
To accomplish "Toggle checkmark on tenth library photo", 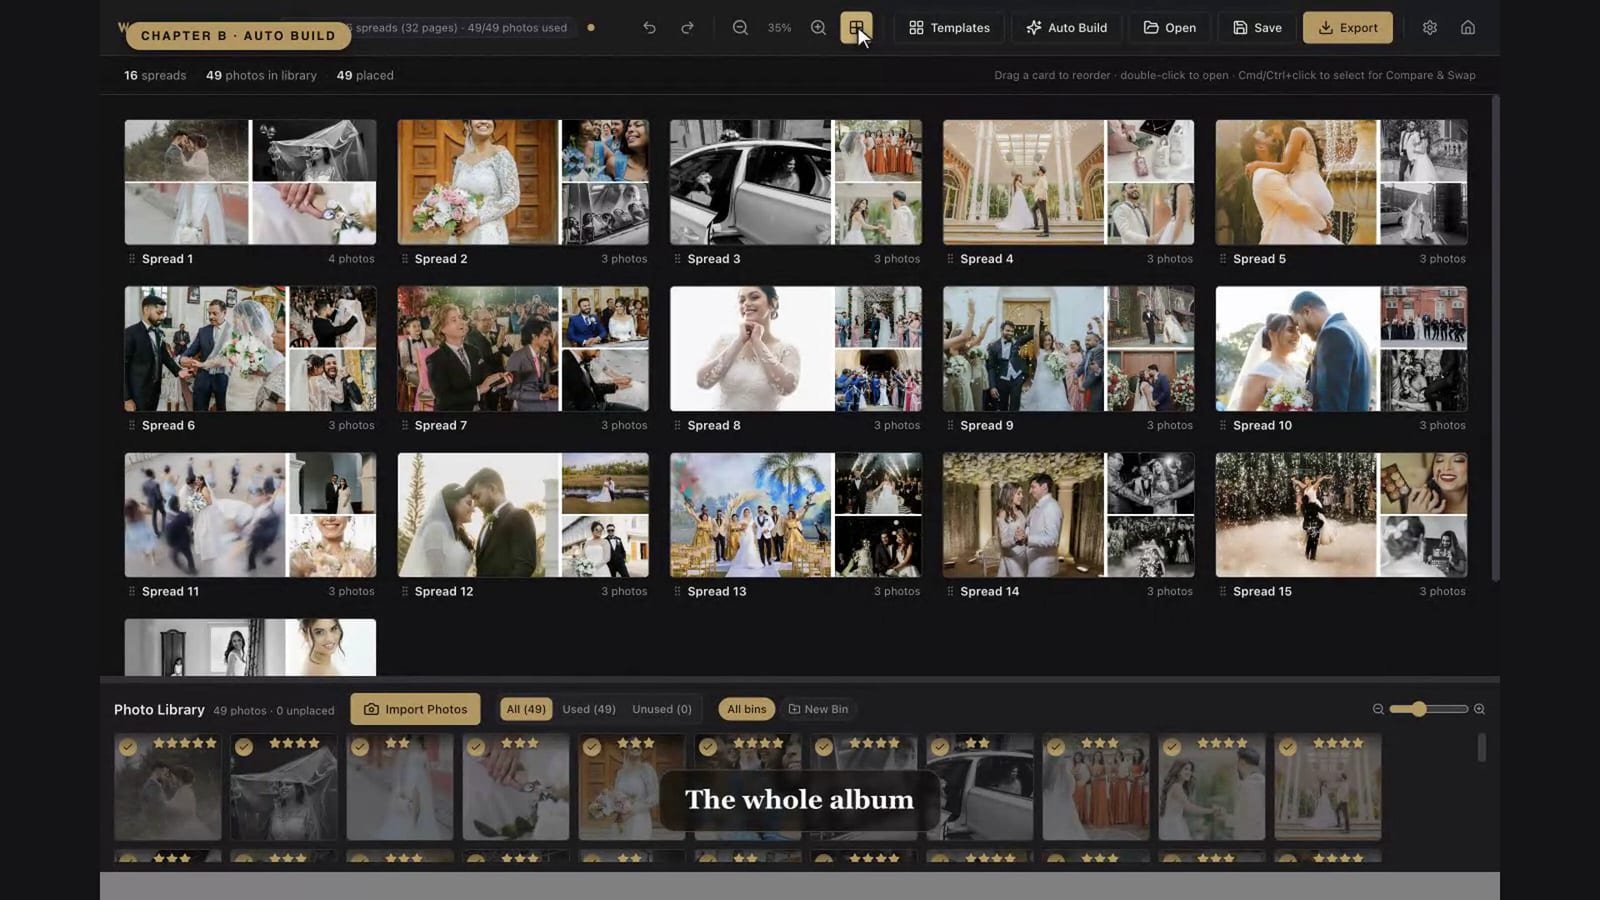I will coord(1172,747).
